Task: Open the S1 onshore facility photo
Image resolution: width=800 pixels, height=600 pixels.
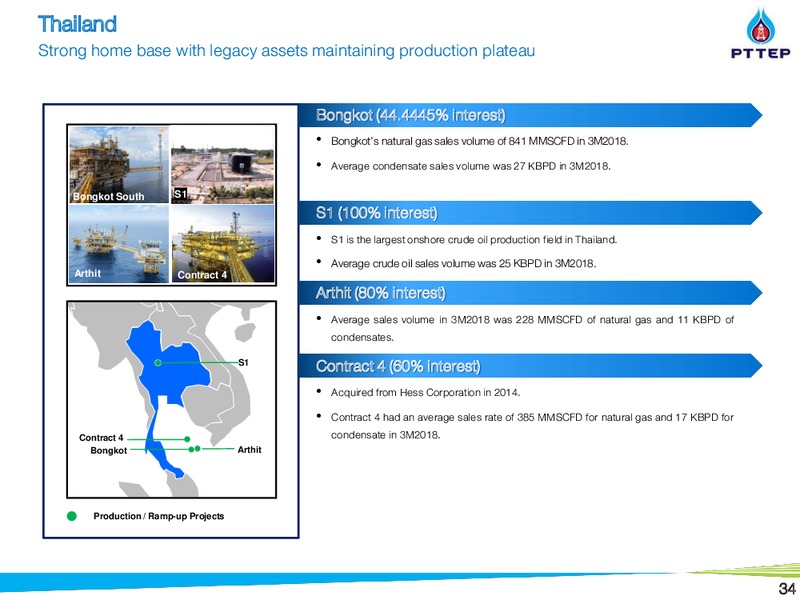Action: (222, 165)
